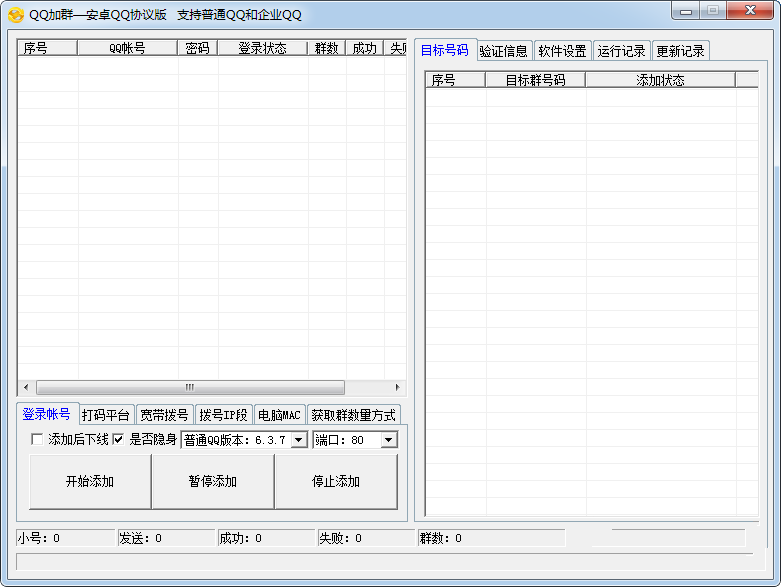Image resolution: width=781 pixels, height=587 pixels.
Task: Open the 普通QQ版本 6.3.7 dropdown
Action: pyautogui.click(x=299, y=440)
